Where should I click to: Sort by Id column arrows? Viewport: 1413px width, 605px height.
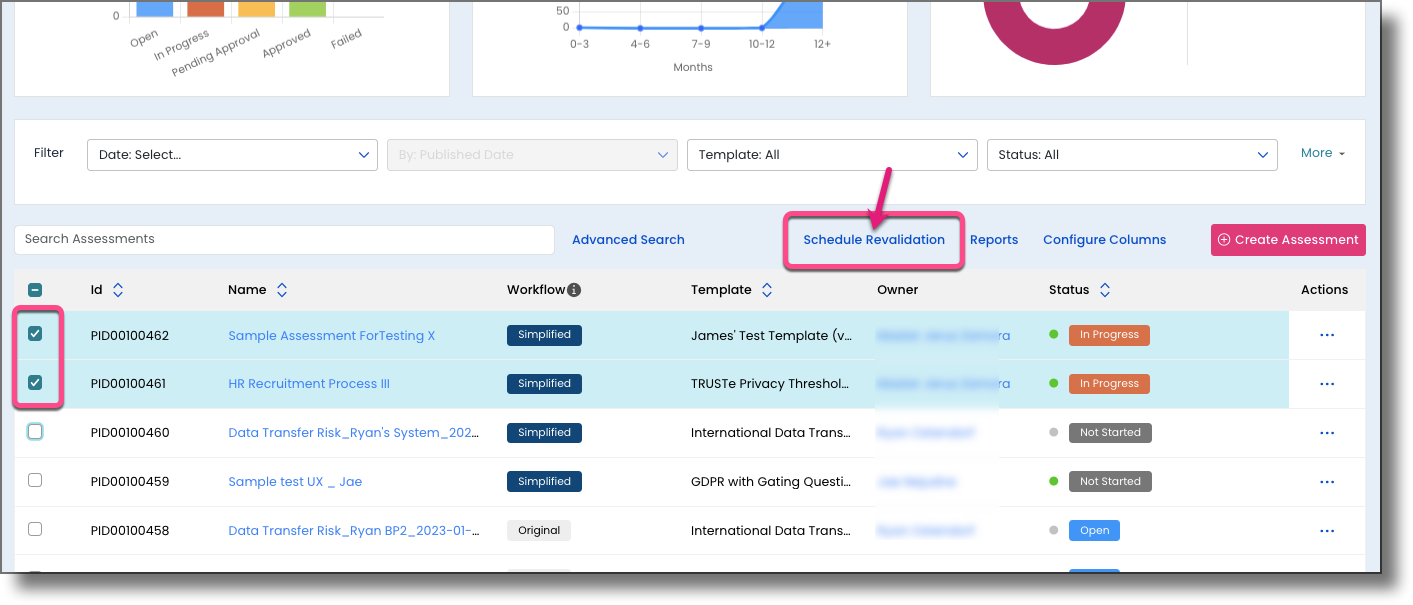click(x=118, y=290)
